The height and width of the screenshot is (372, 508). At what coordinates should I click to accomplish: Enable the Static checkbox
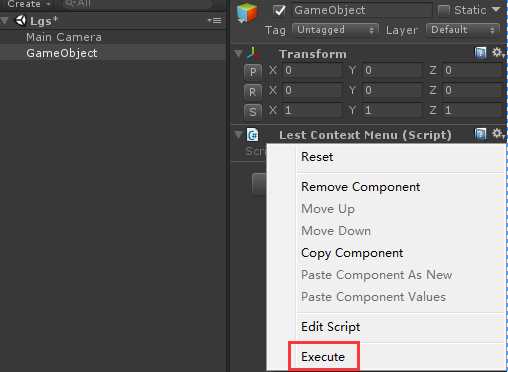443,10
